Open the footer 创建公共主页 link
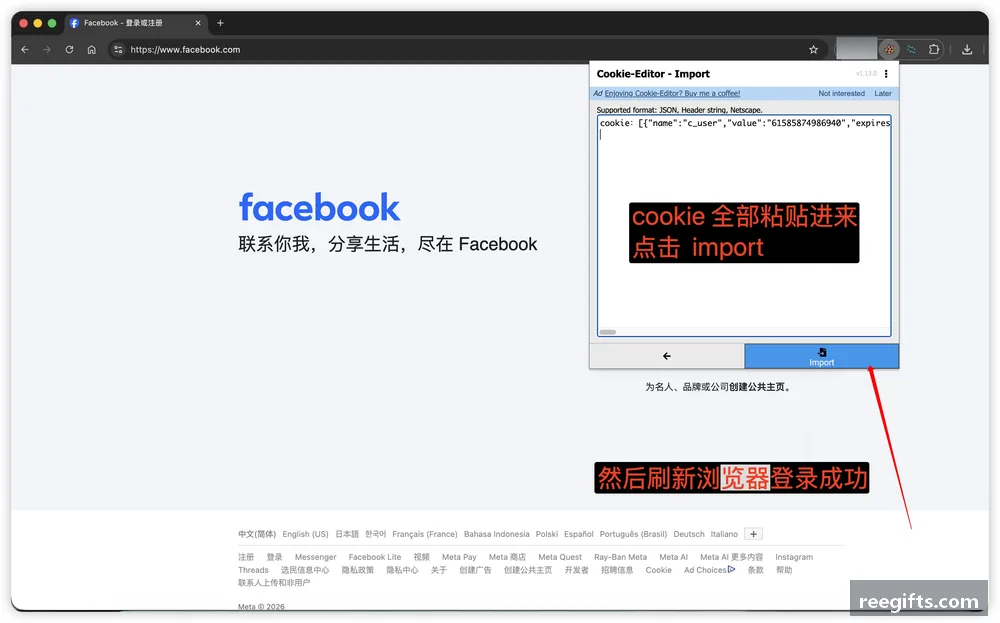1000x623 pixels. coord(528,570)
